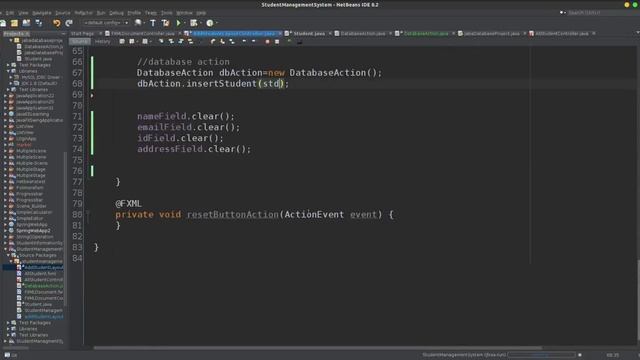The height and width of the screenshot is (360, 640).
Task: Switch editor to Source view
Action: coord(80,41)
